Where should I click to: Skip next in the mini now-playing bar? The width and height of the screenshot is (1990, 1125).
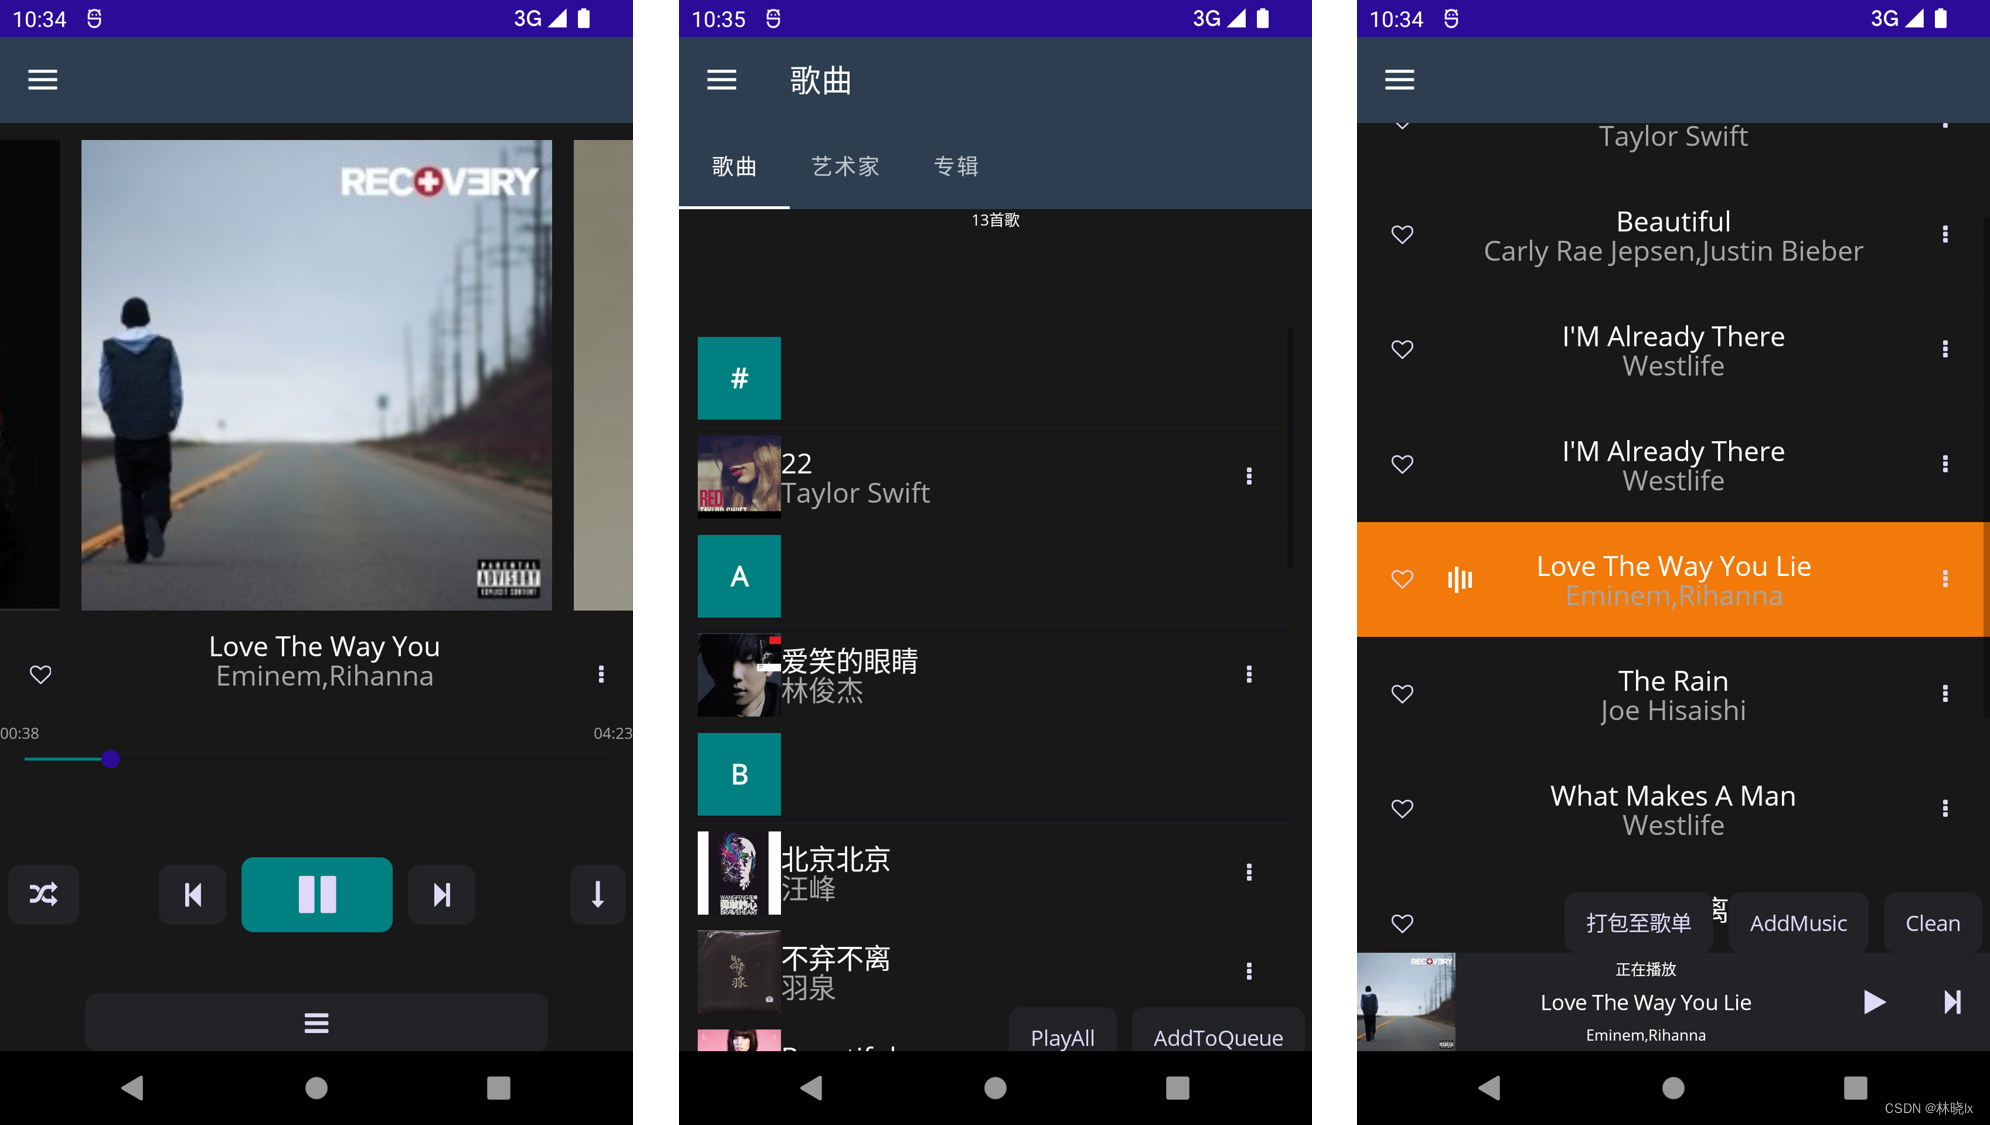pyautogui.click(x=1951, y=1002)
